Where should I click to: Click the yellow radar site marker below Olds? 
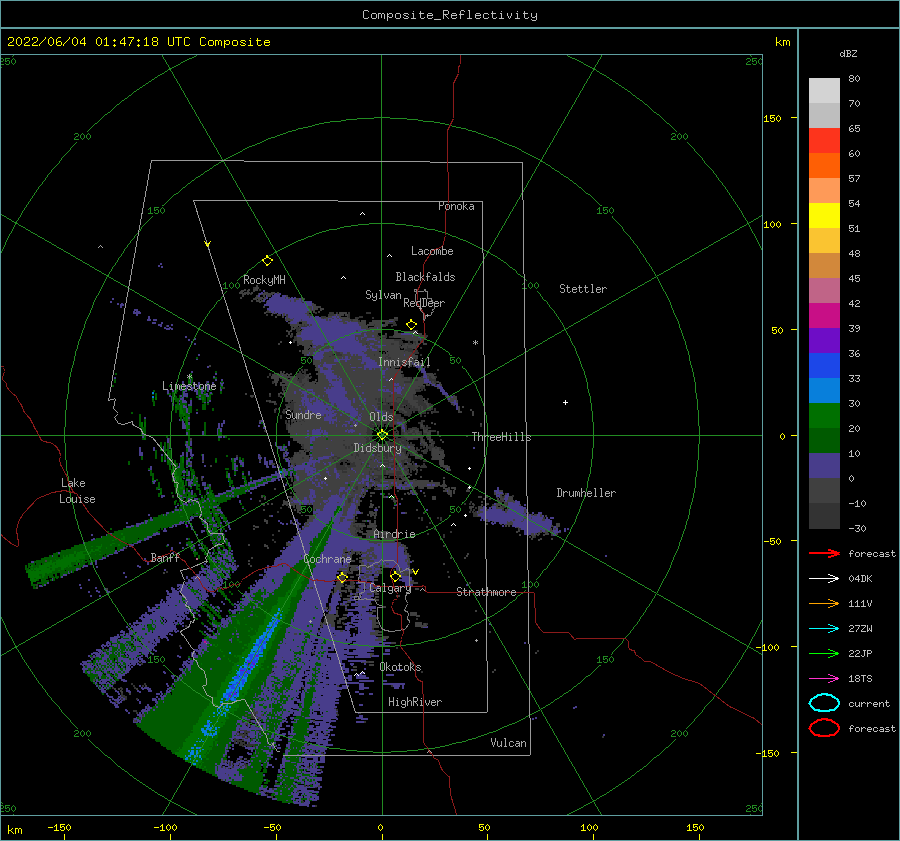(x=382, y=435)
